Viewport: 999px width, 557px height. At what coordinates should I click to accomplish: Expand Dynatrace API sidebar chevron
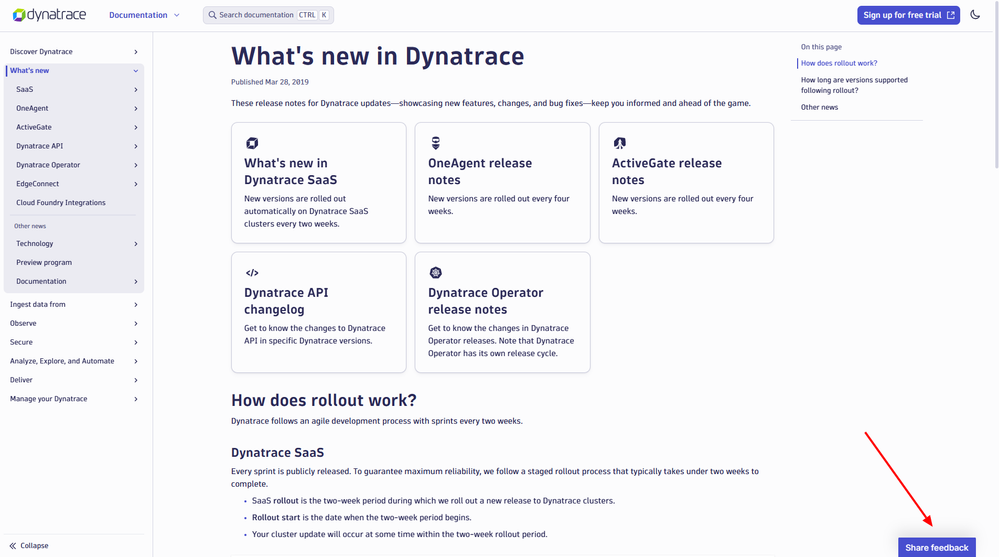point(136,146)
